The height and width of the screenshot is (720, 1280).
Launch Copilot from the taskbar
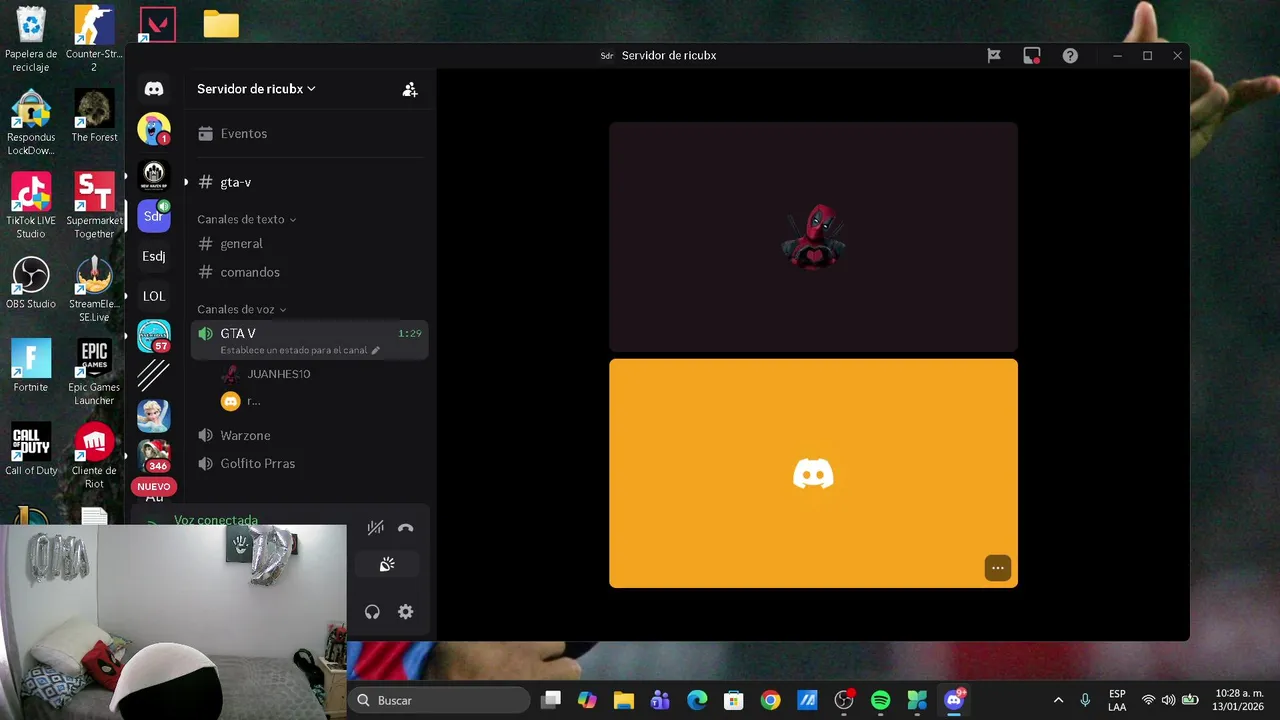coord(587,700)
